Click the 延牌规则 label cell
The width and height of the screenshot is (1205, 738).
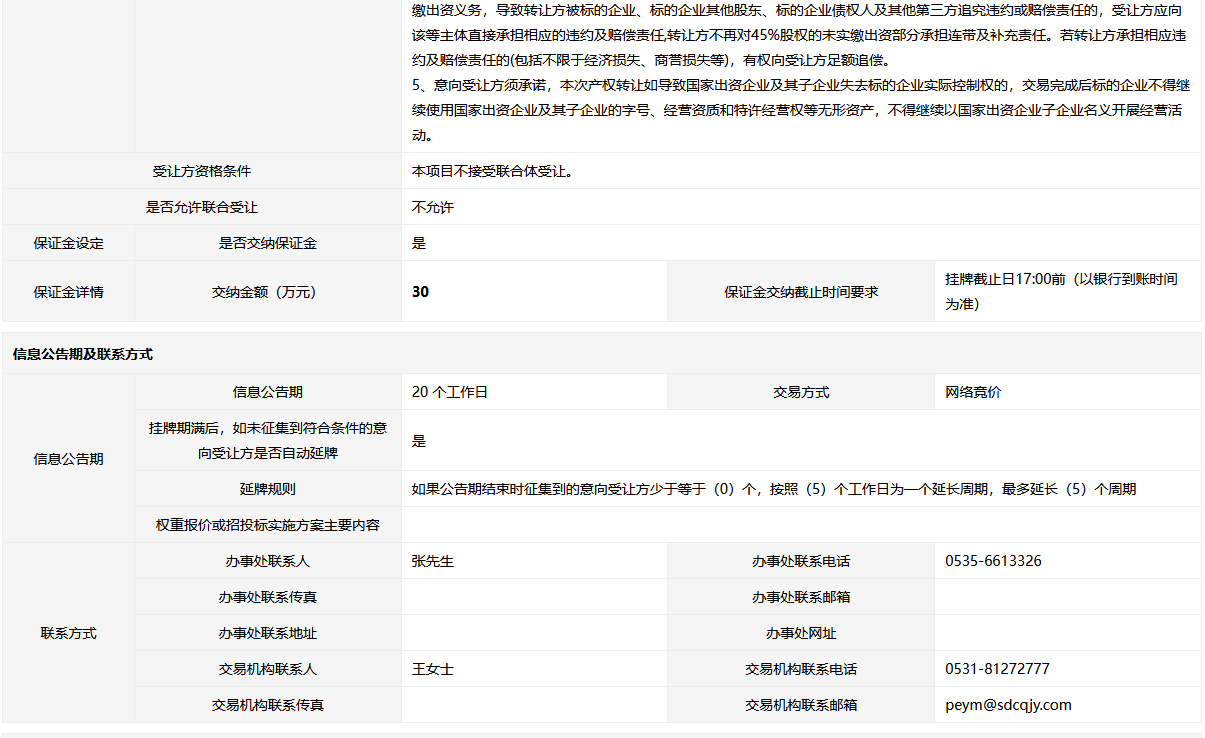[x=268, y=489]
